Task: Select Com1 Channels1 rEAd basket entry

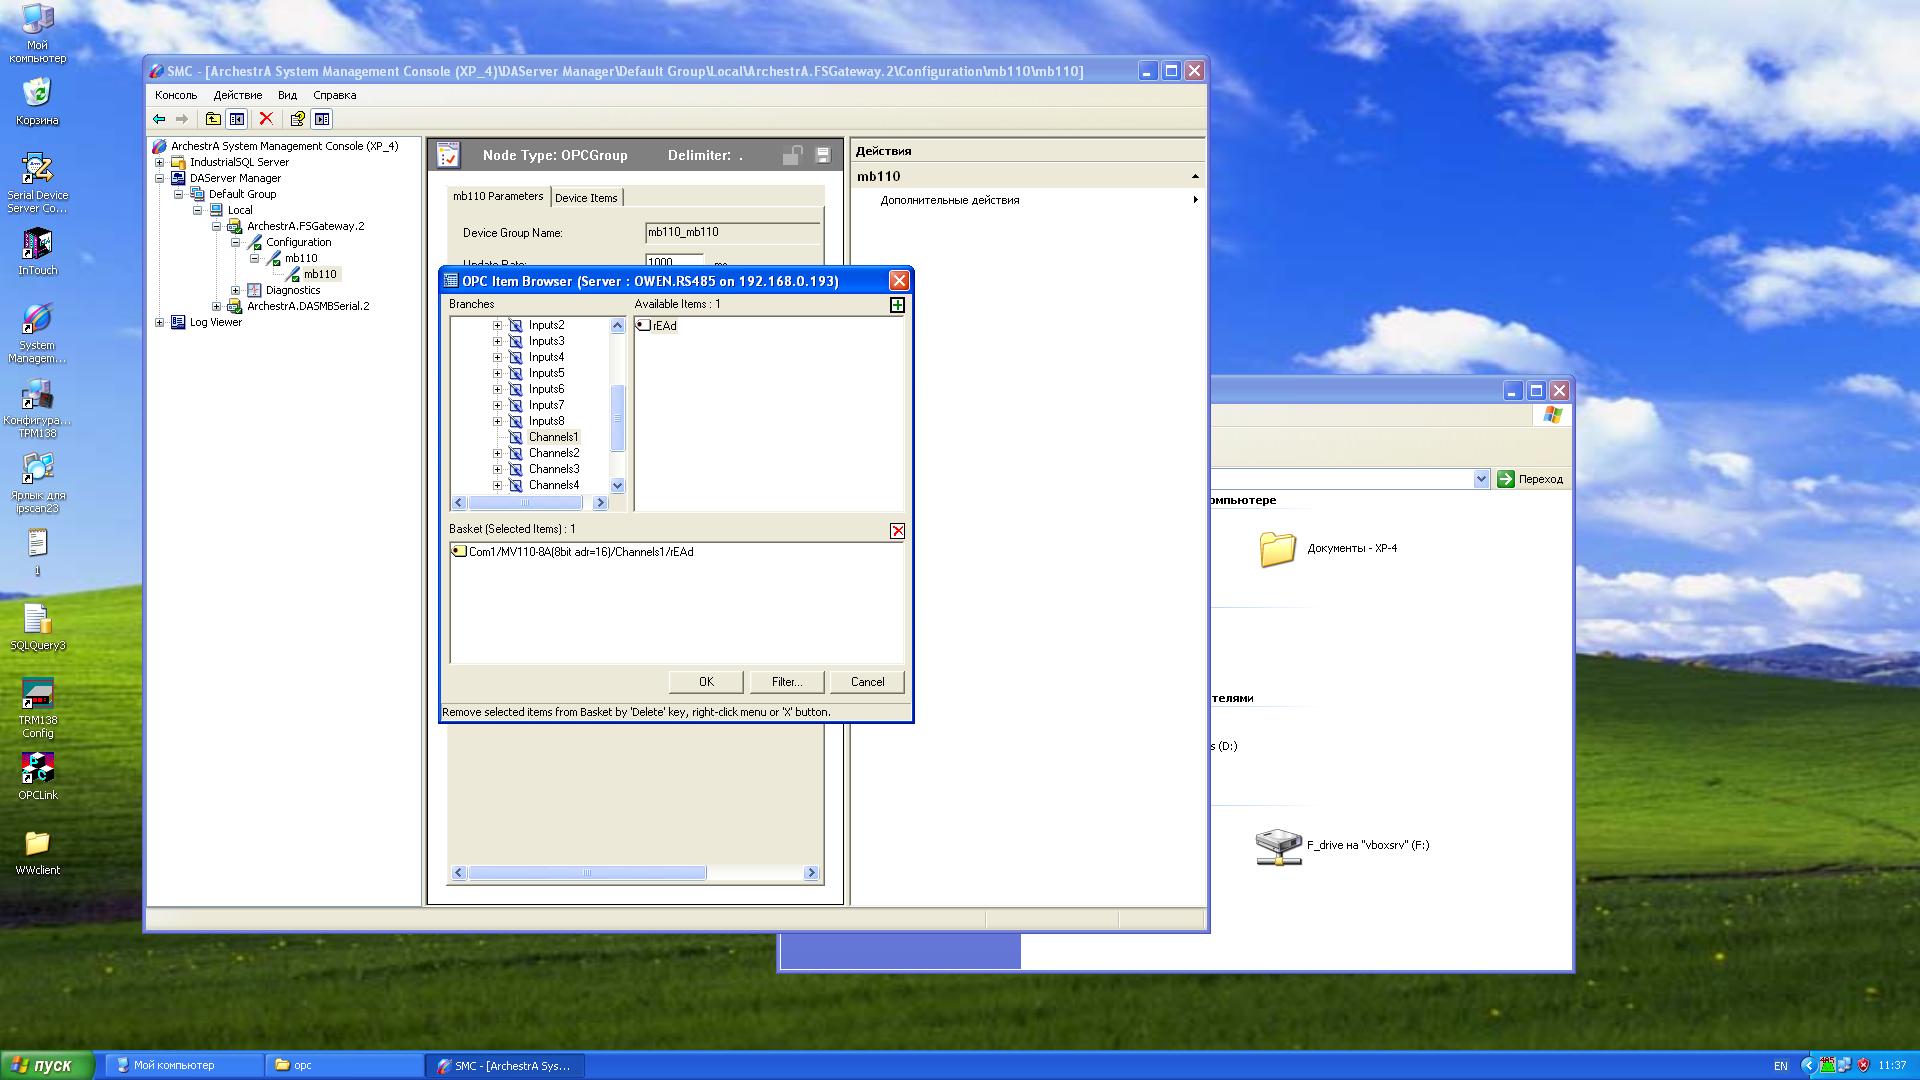Action: point(580,552)
